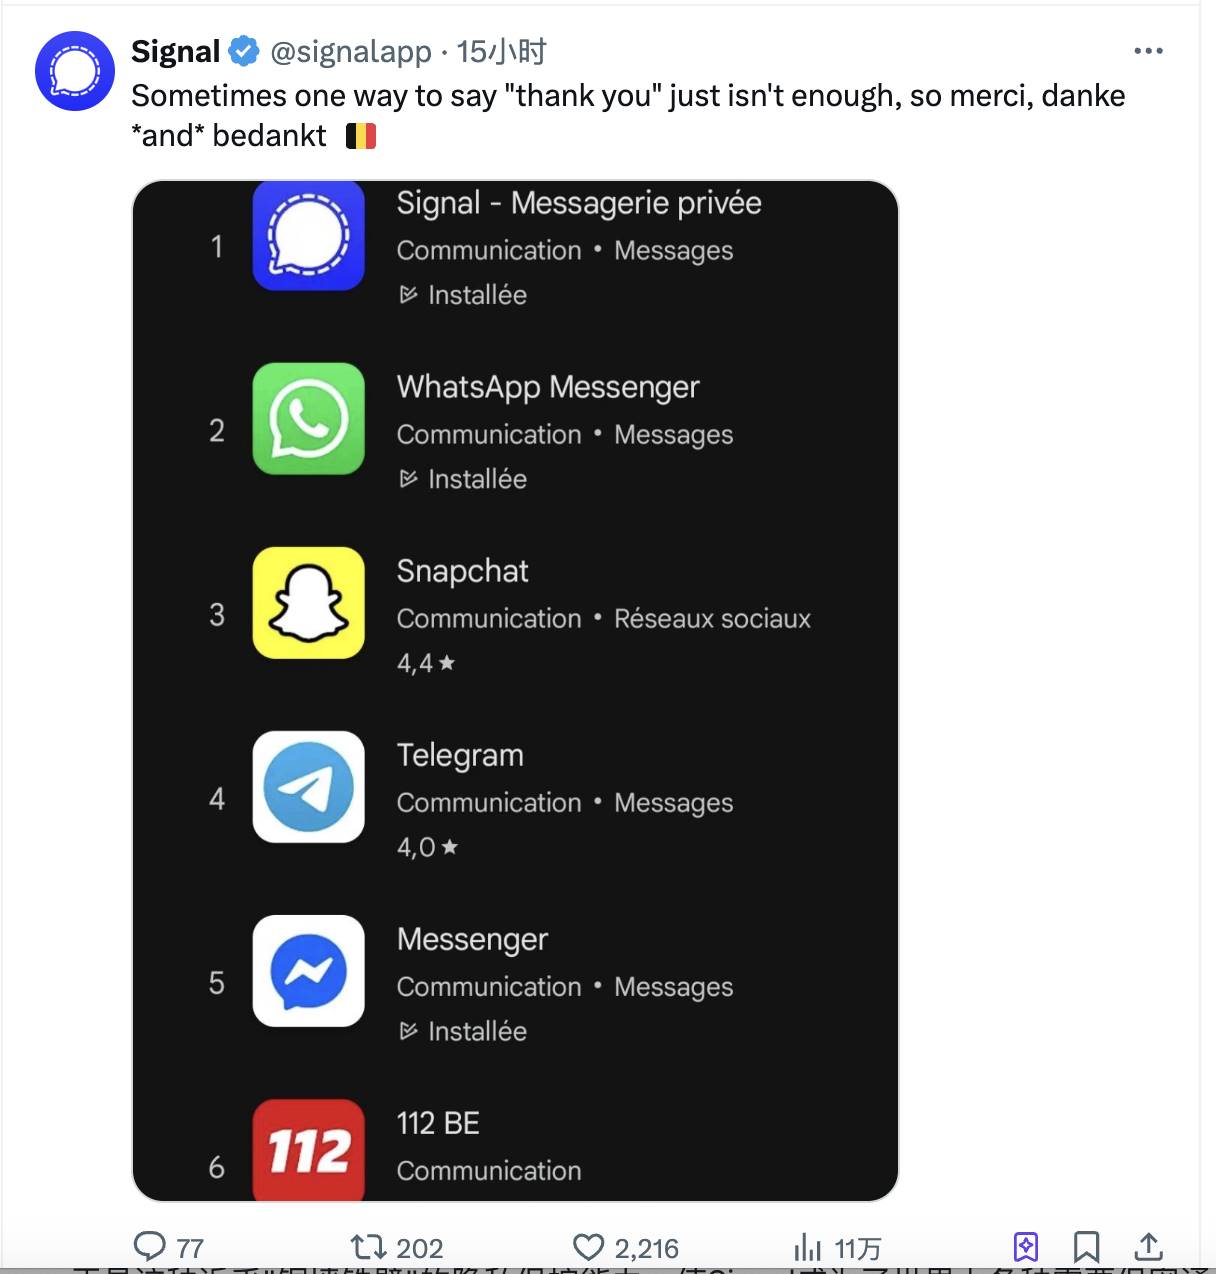This screenshot has width=1216, height=1274.
Task: Open the tweet's more options menu
Action: point(1148,51)
